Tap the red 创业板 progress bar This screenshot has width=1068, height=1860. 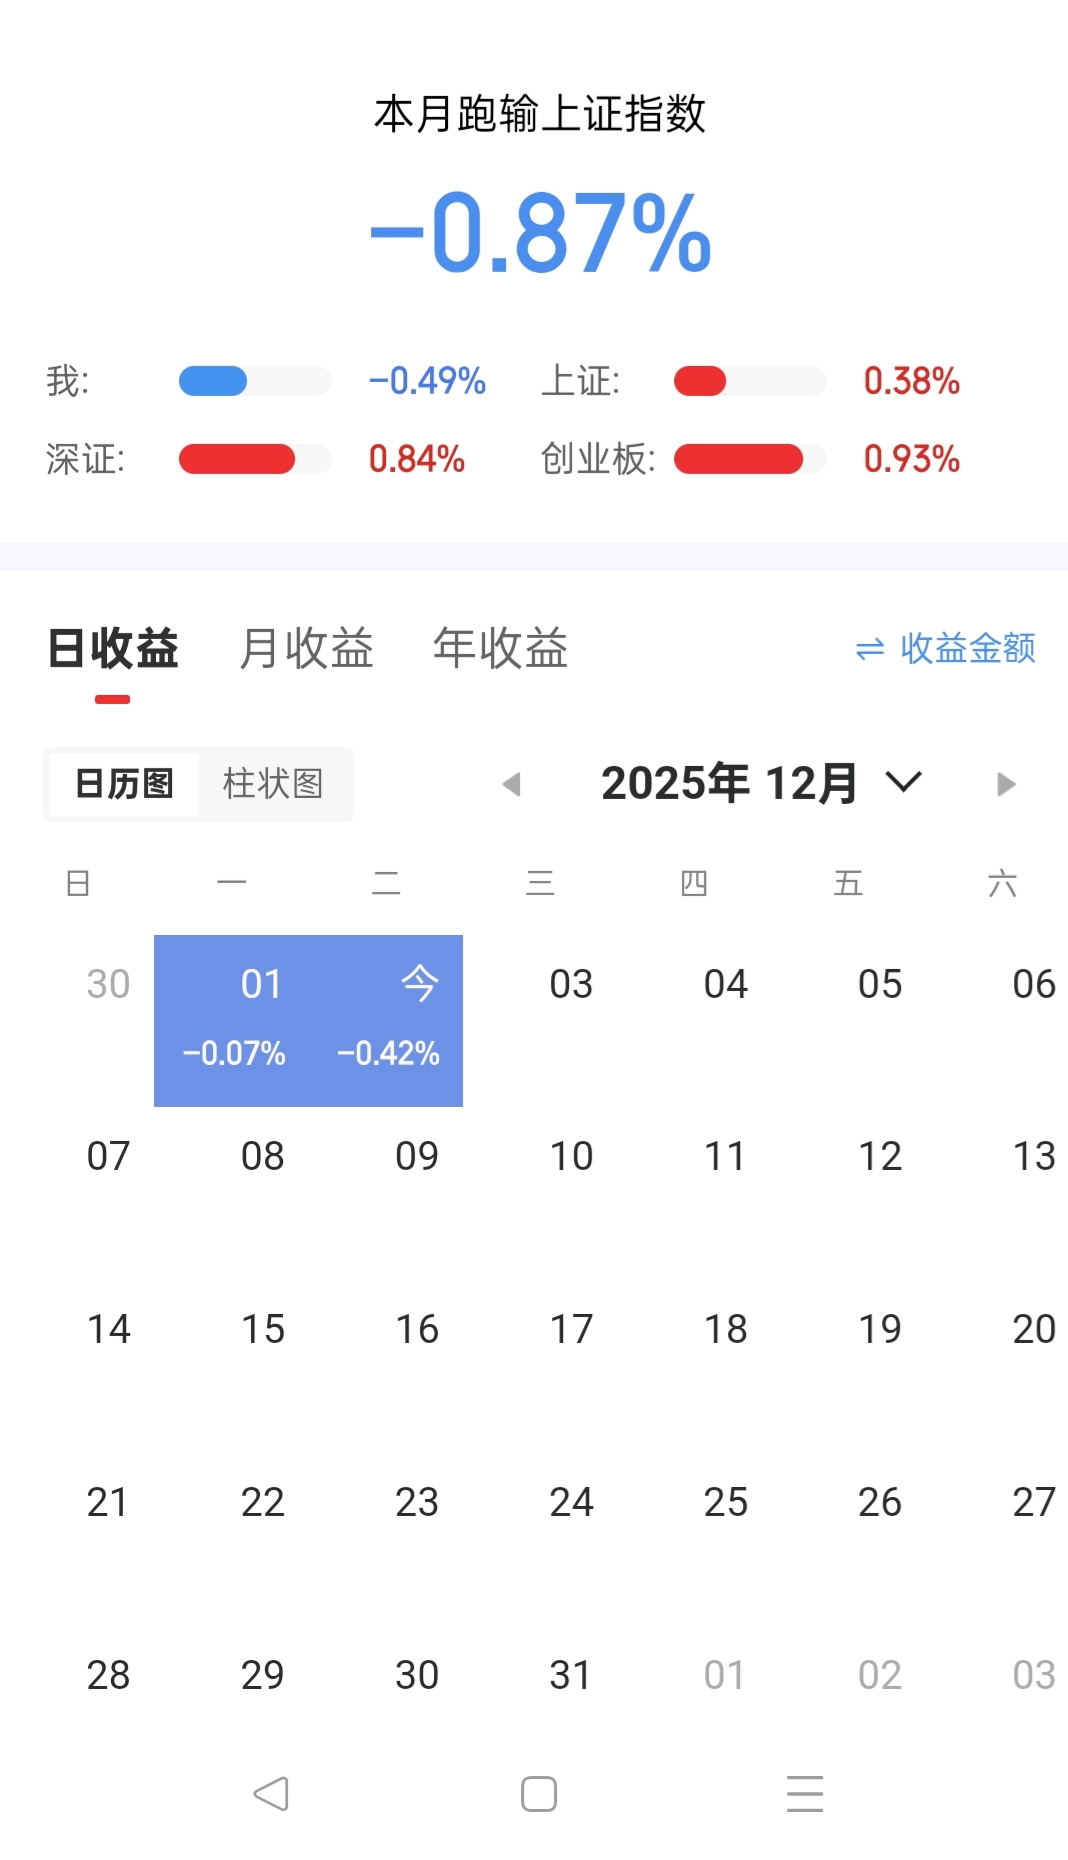pos(739,459)
